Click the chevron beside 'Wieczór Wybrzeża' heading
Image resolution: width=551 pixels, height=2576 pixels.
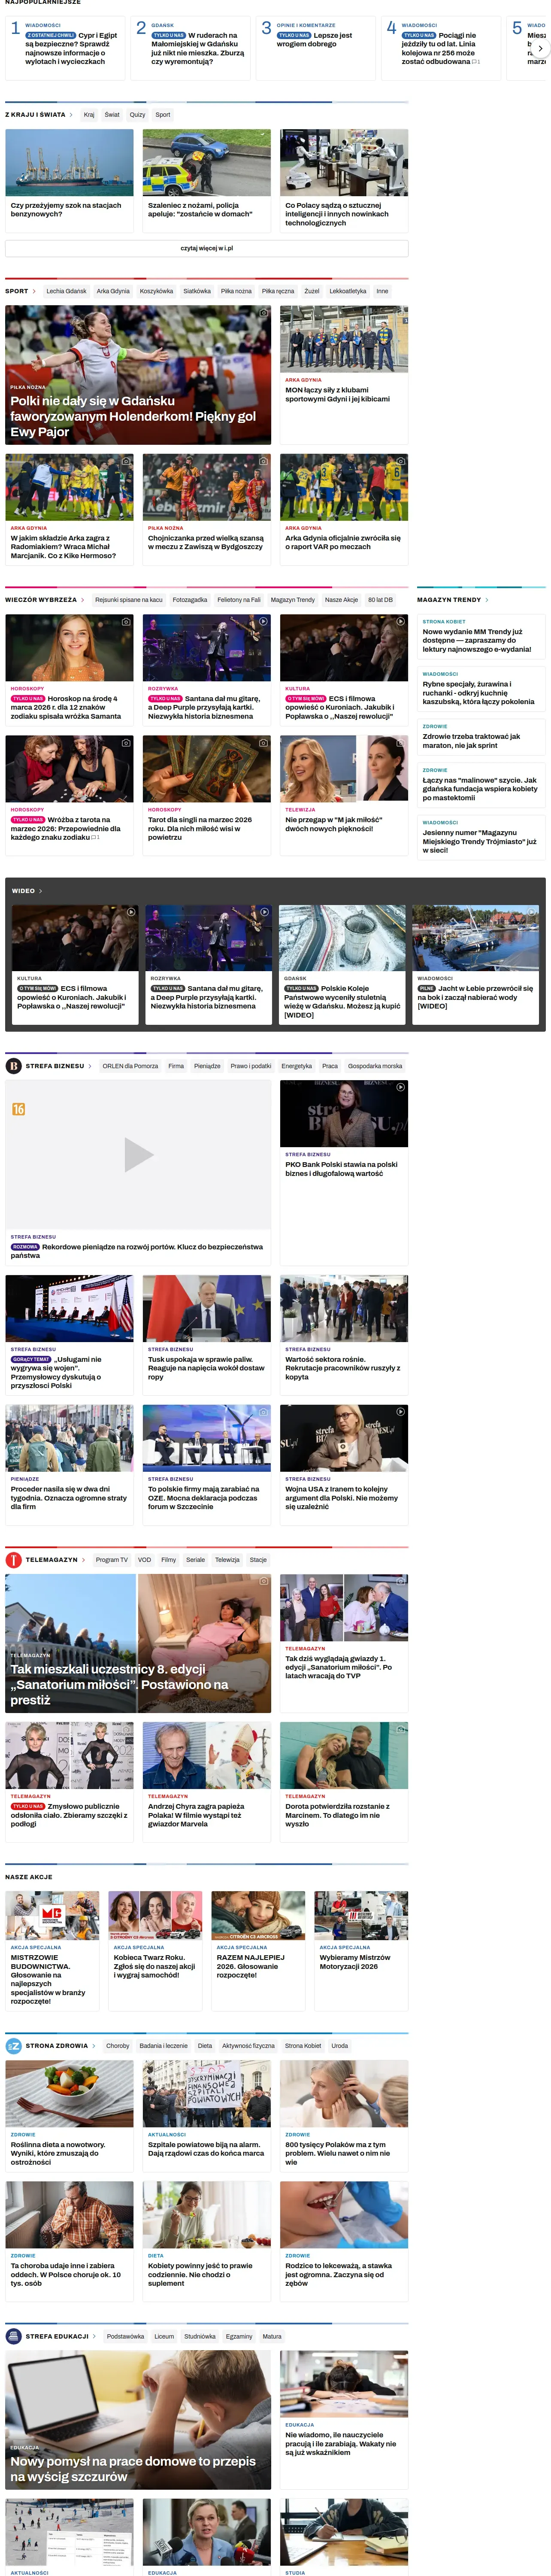click(x=83, y=600)
